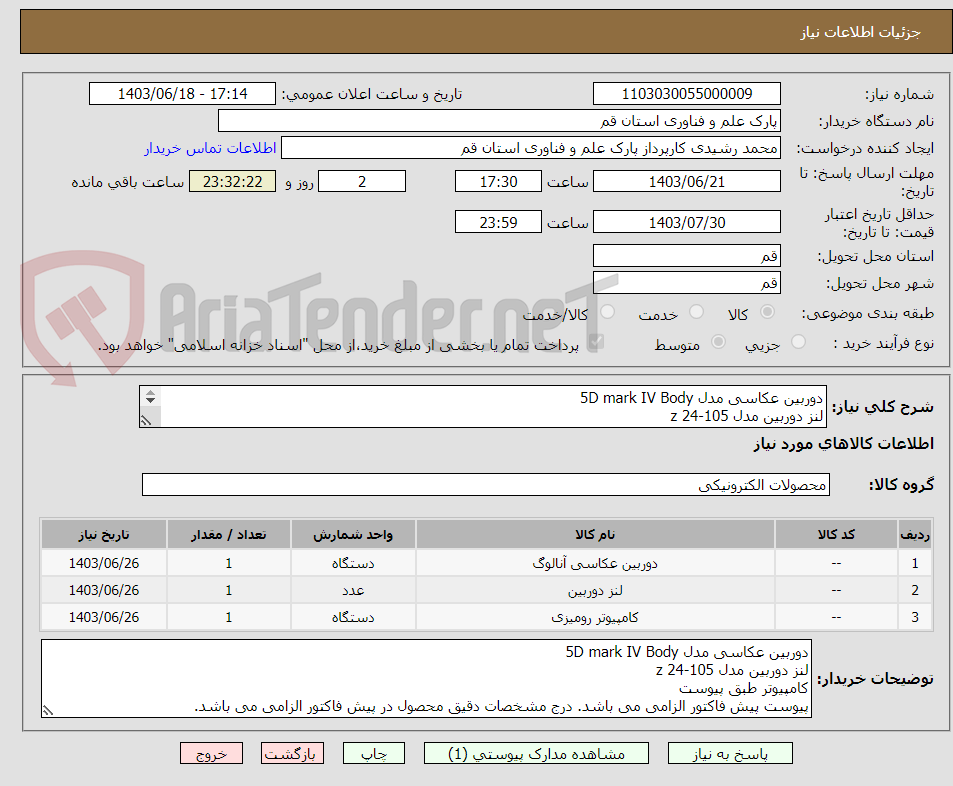Click the resize handle of description textarea
The height and width of the screenshot is (786, 953).
tap(146, 420)
